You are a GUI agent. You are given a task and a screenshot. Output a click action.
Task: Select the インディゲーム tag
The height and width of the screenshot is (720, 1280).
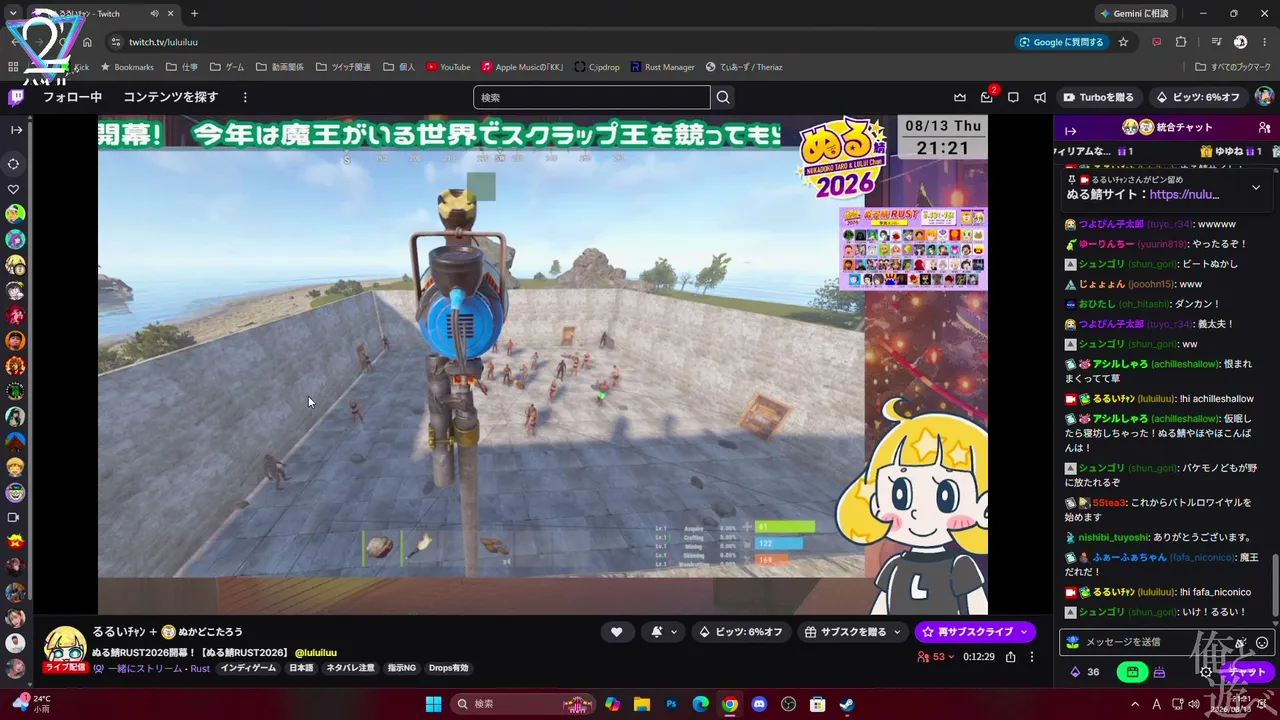point(248,668)
